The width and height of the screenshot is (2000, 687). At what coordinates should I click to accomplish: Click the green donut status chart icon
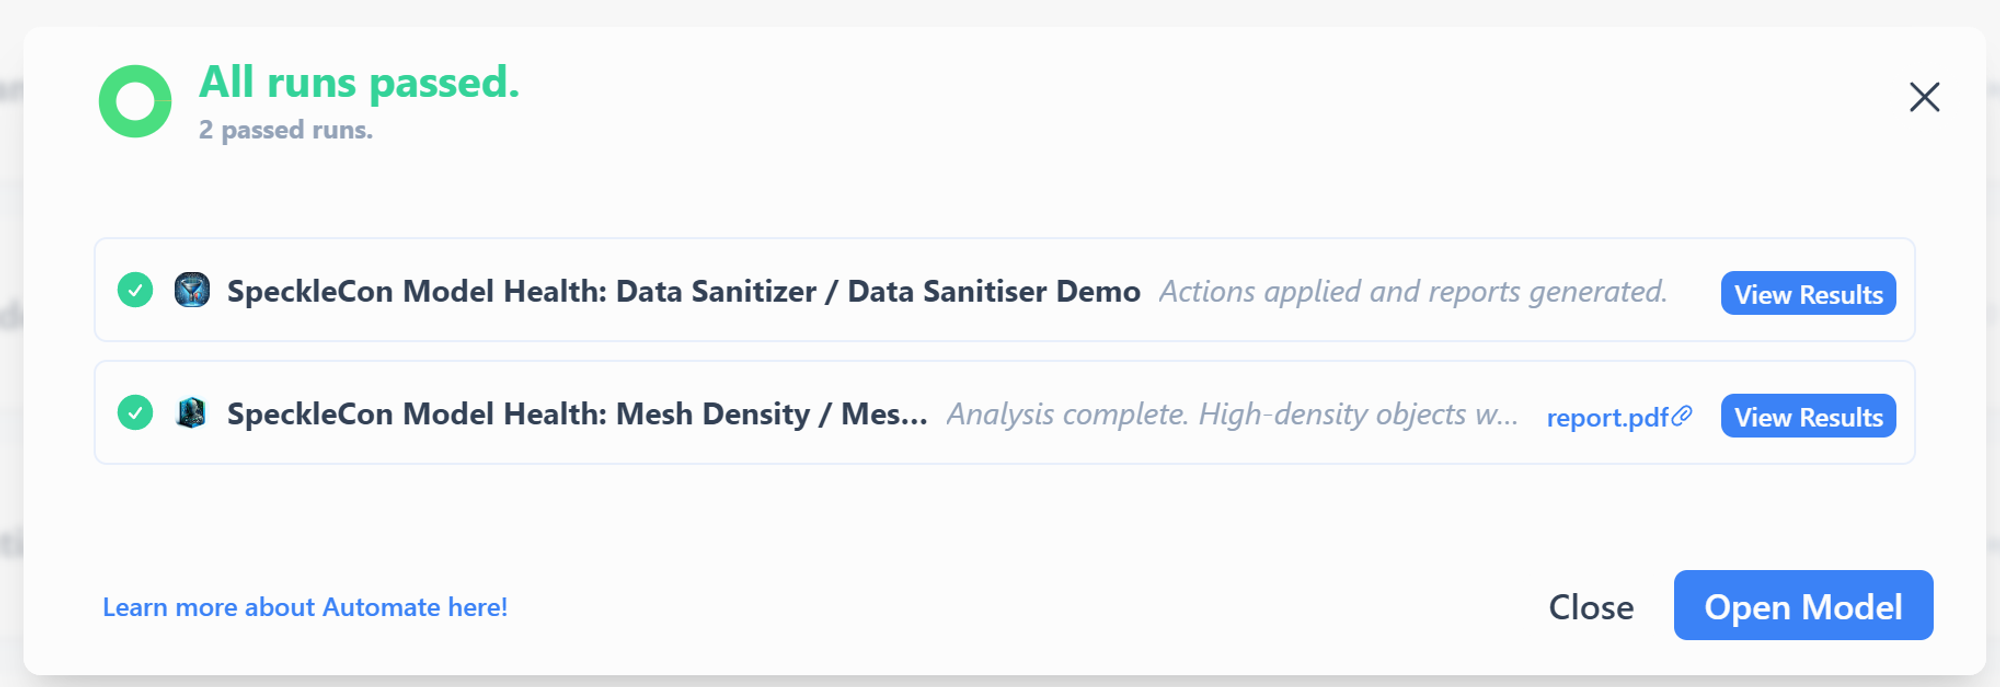(135, 101)
